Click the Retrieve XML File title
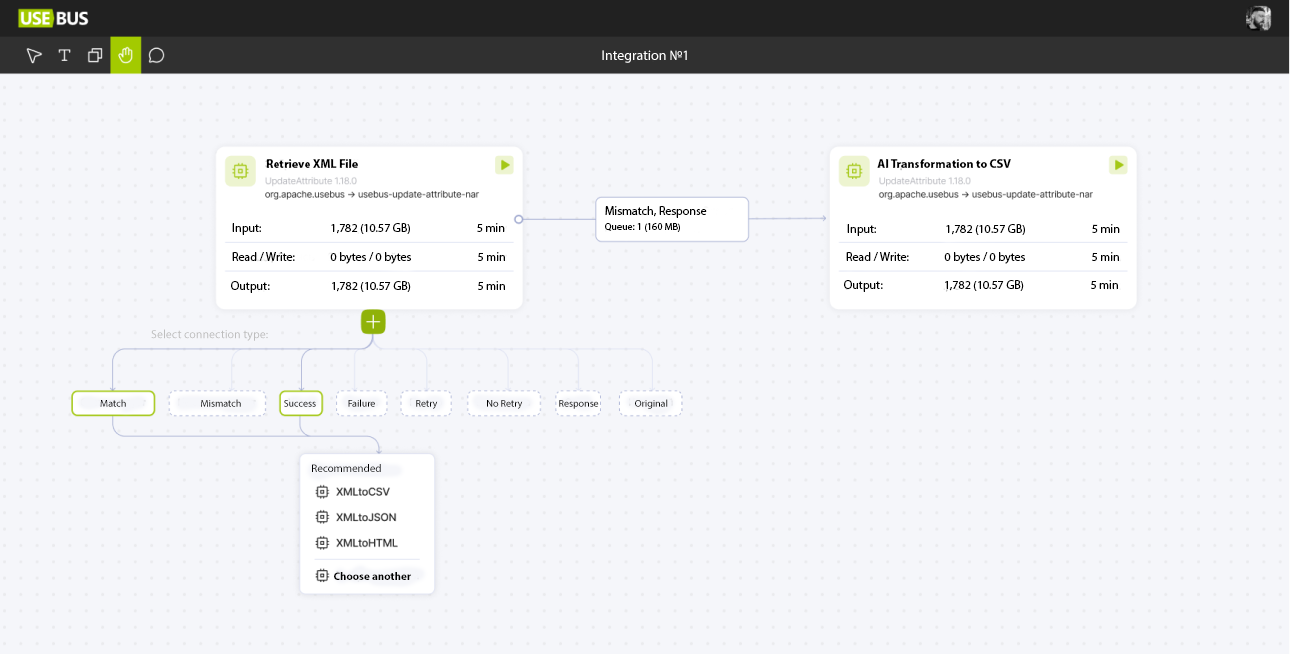The height and width of the screenshot is (654, 1290). (312, 164)
